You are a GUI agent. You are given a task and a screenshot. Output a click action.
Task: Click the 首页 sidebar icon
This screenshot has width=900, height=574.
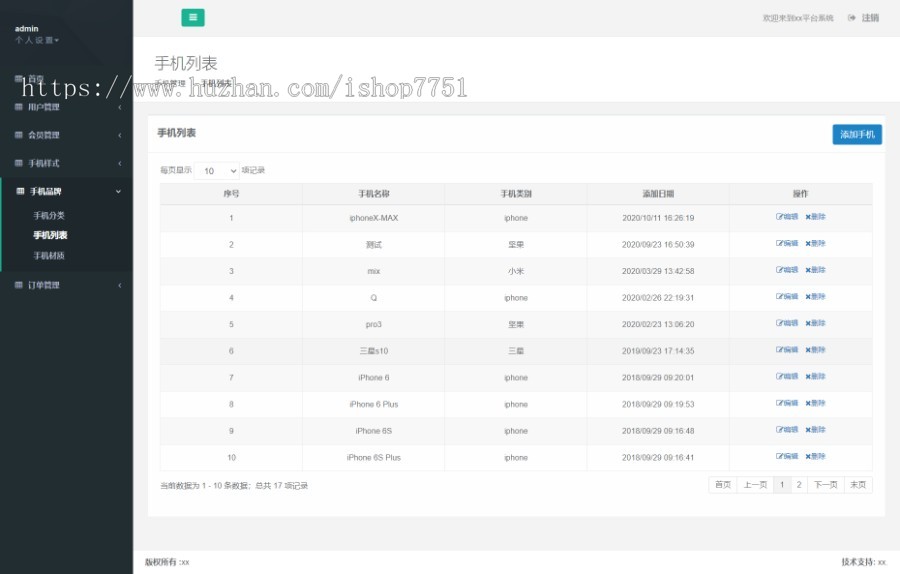(18, 78)
